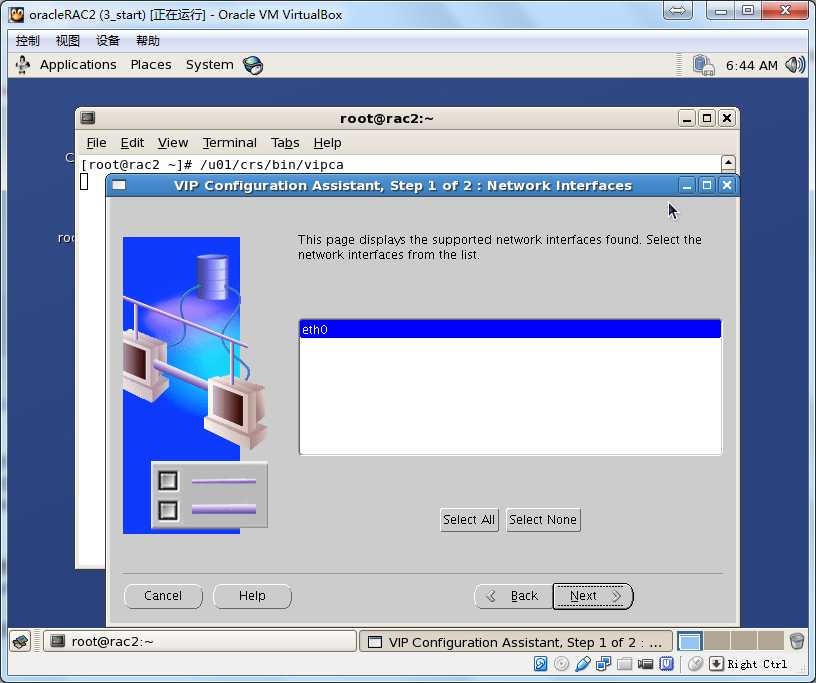Minimize the Oracle VM VirtualBox window
Screen dimensions: 816x683
pyautogui.click(x=721, y=10)
